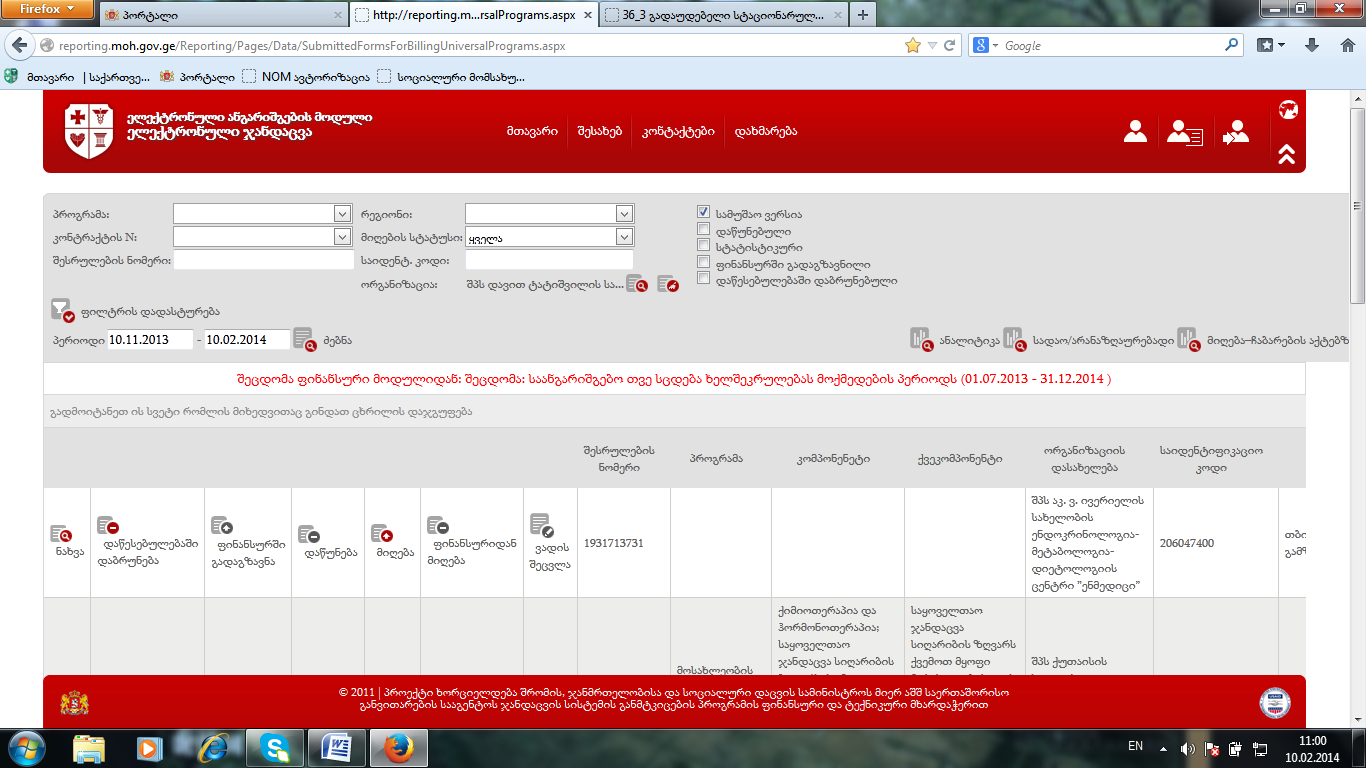Open the ანალიტიკა report icon
The width and height of the screenshot is (1366, 768).
tap(919, 339)
